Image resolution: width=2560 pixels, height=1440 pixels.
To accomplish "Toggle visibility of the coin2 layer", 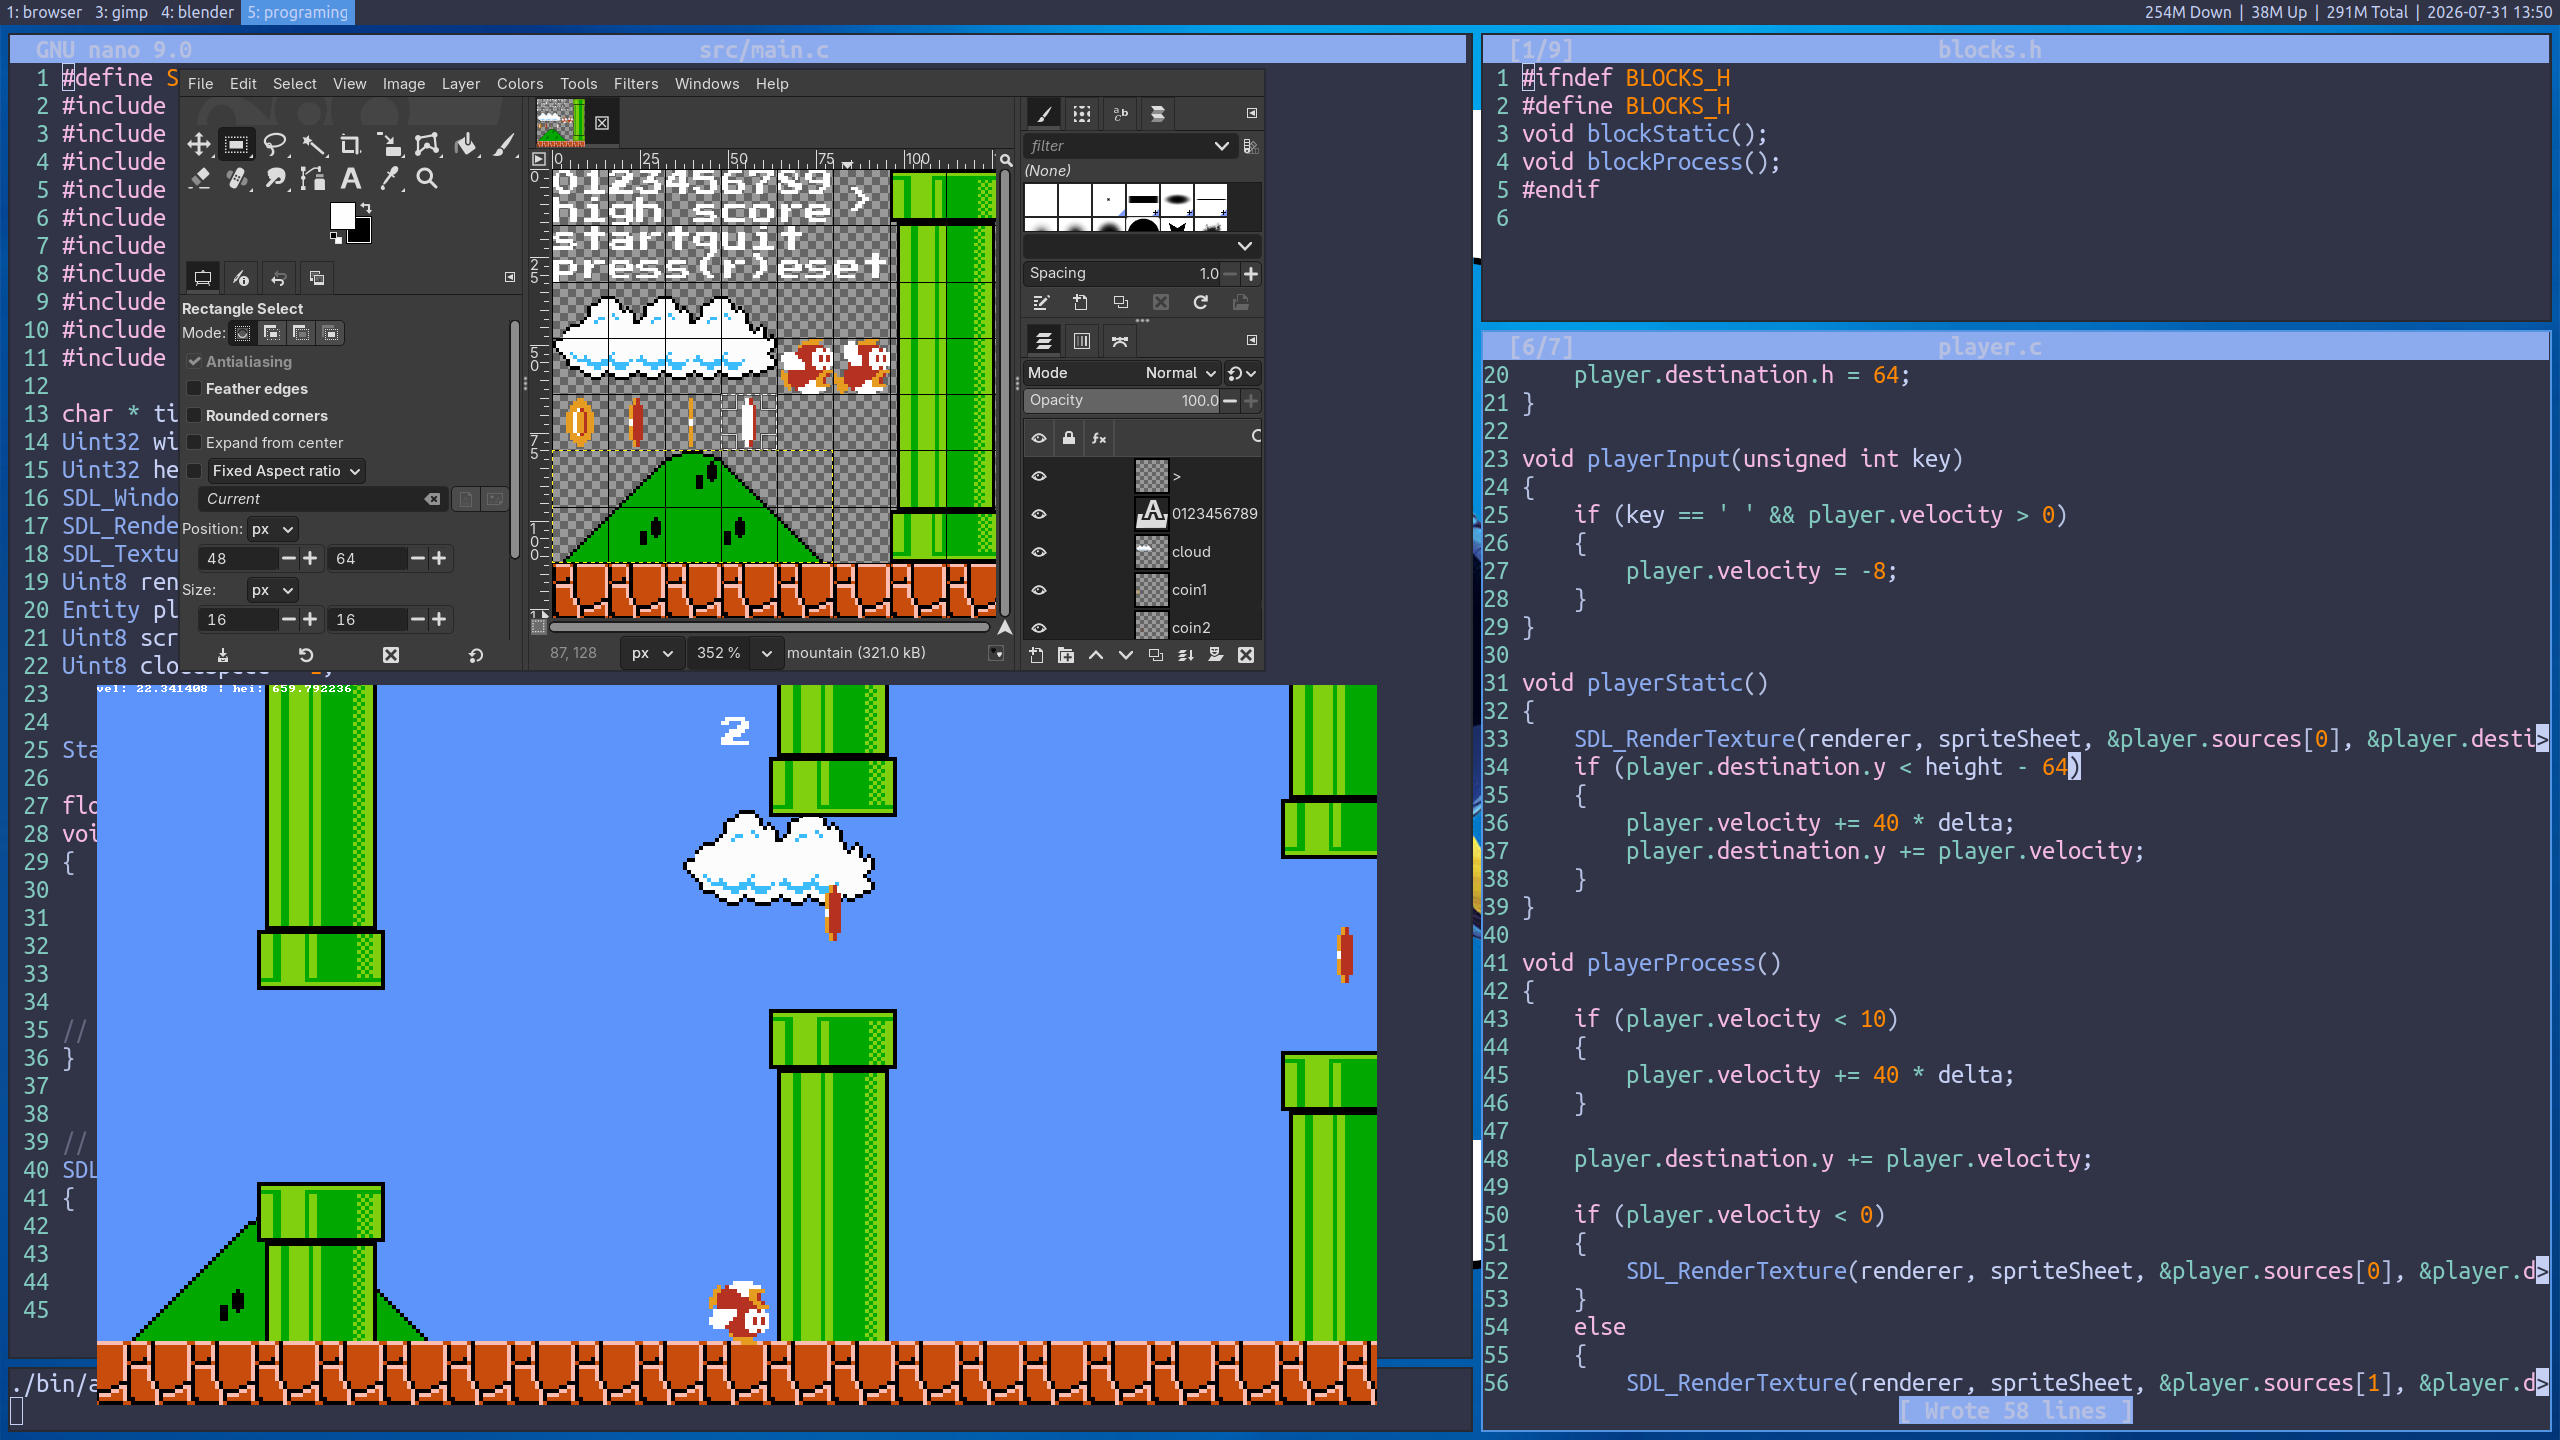I will pos(1039,628).
